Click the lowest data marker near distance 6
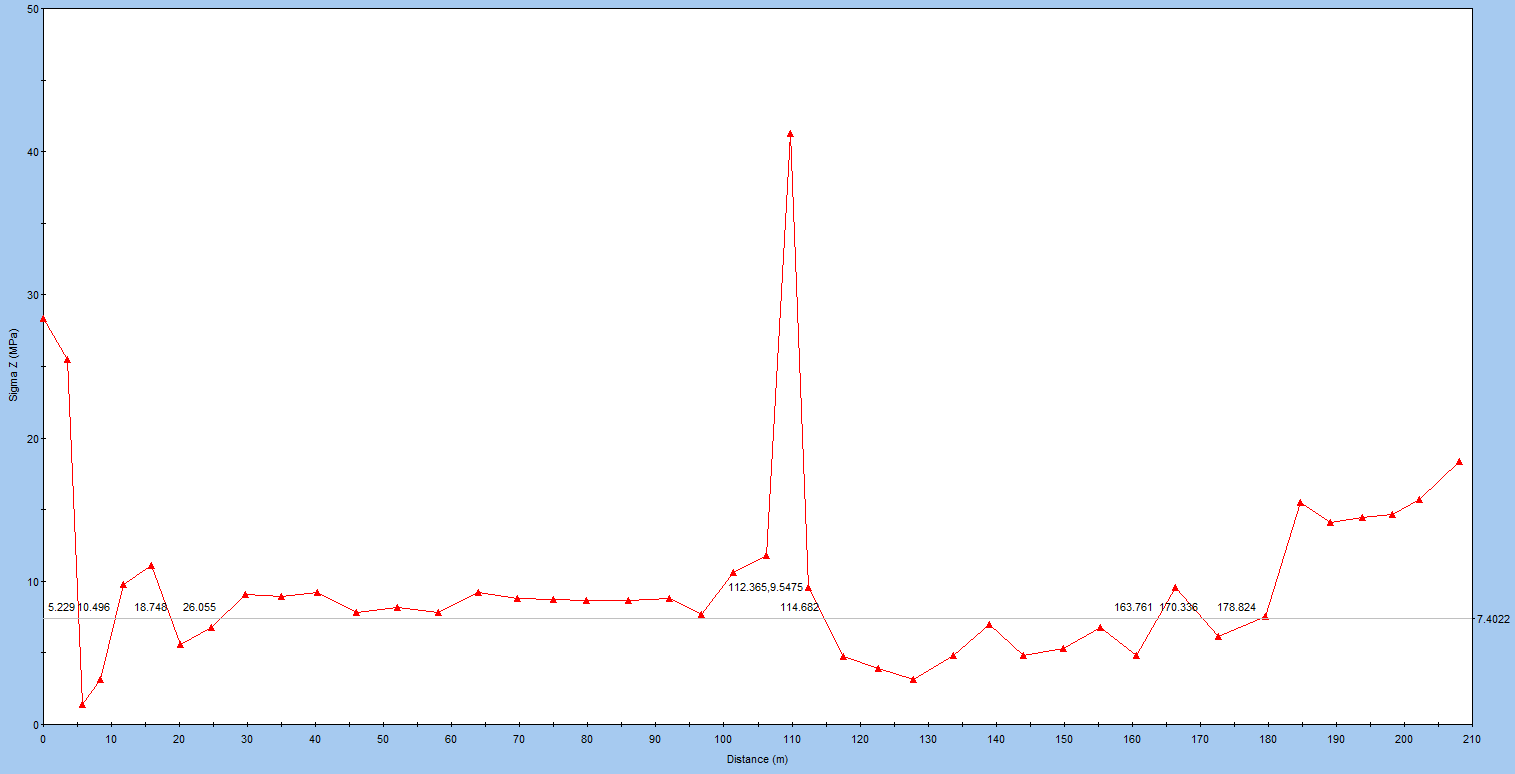The width and height of the screenshot is (1515, 774). click(x=82, y=704)
